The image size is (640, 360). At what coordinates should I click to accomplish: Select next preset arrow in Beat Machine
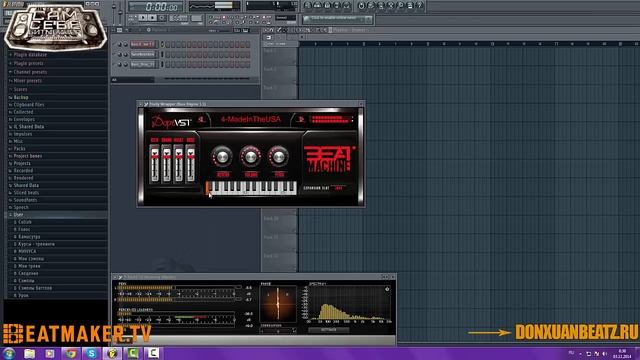point(301,119)
